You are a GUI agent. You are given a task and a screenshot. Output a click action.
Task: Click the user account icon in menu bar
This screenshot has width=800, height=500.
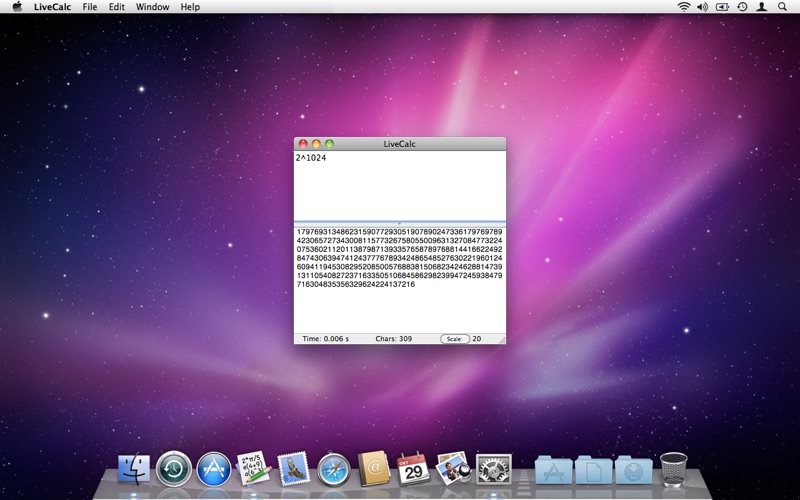tap(762, 7)
